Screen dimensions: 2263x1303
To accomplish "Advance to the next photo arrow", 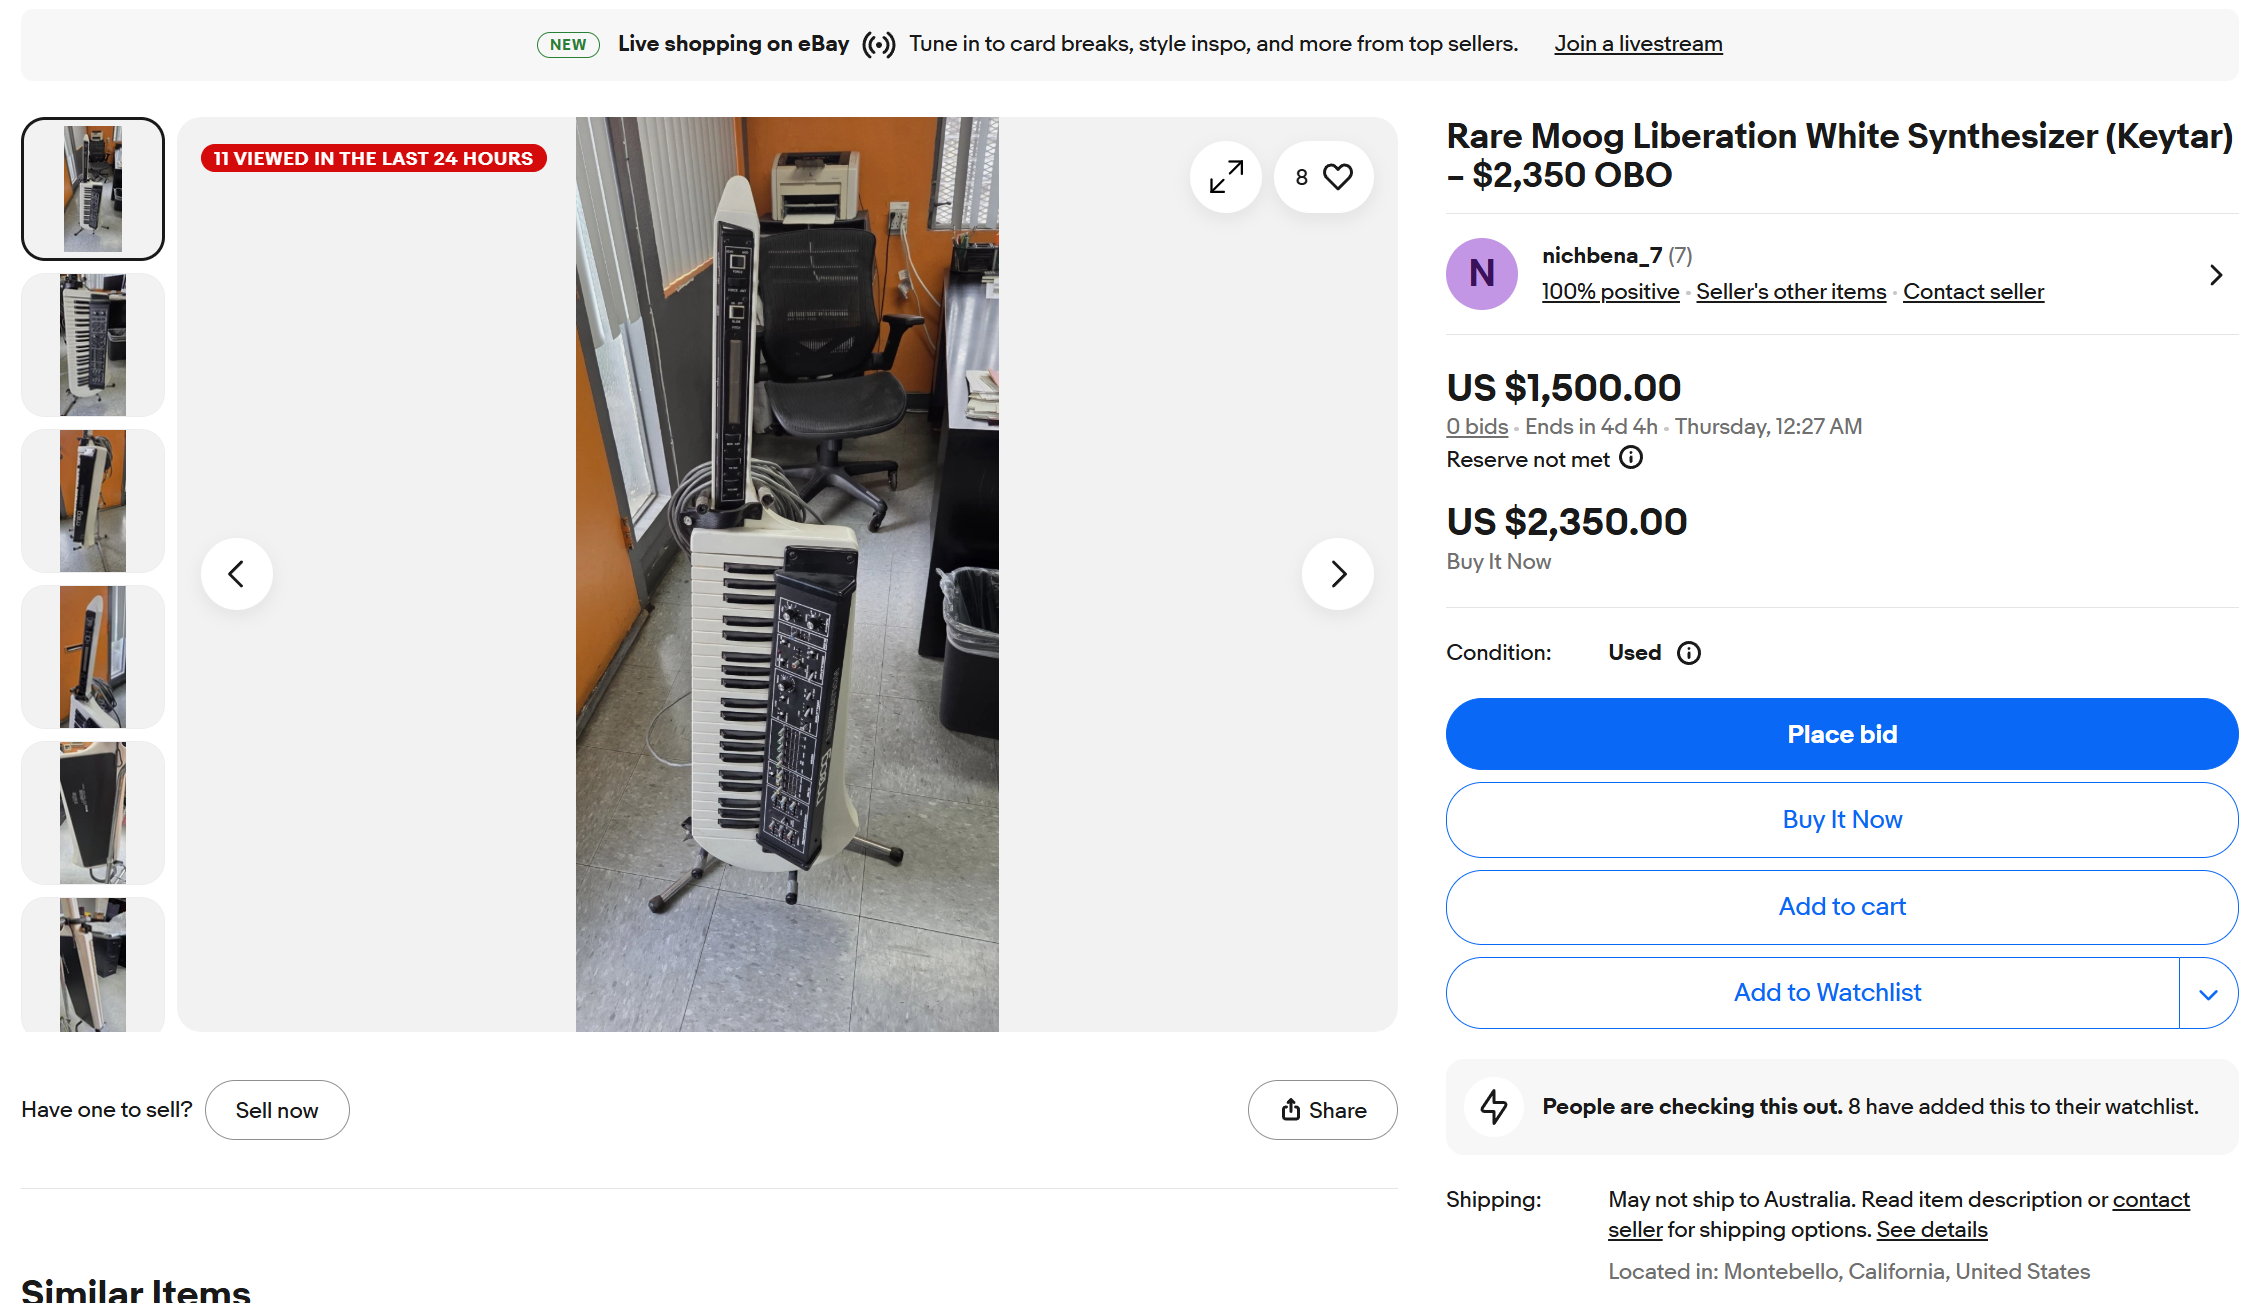I will pyautogui.click(x=1338, y=574).
